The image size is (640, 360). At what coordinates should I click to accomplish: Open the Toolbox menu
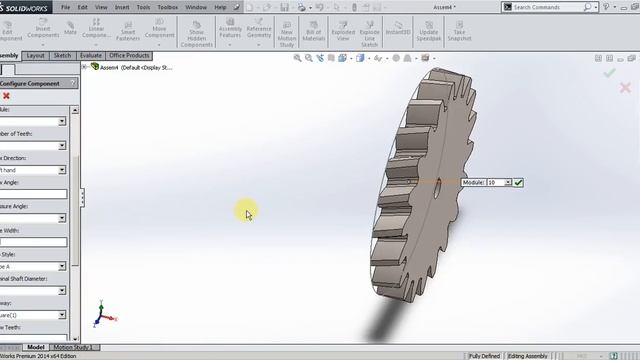(x=167, y=7)
